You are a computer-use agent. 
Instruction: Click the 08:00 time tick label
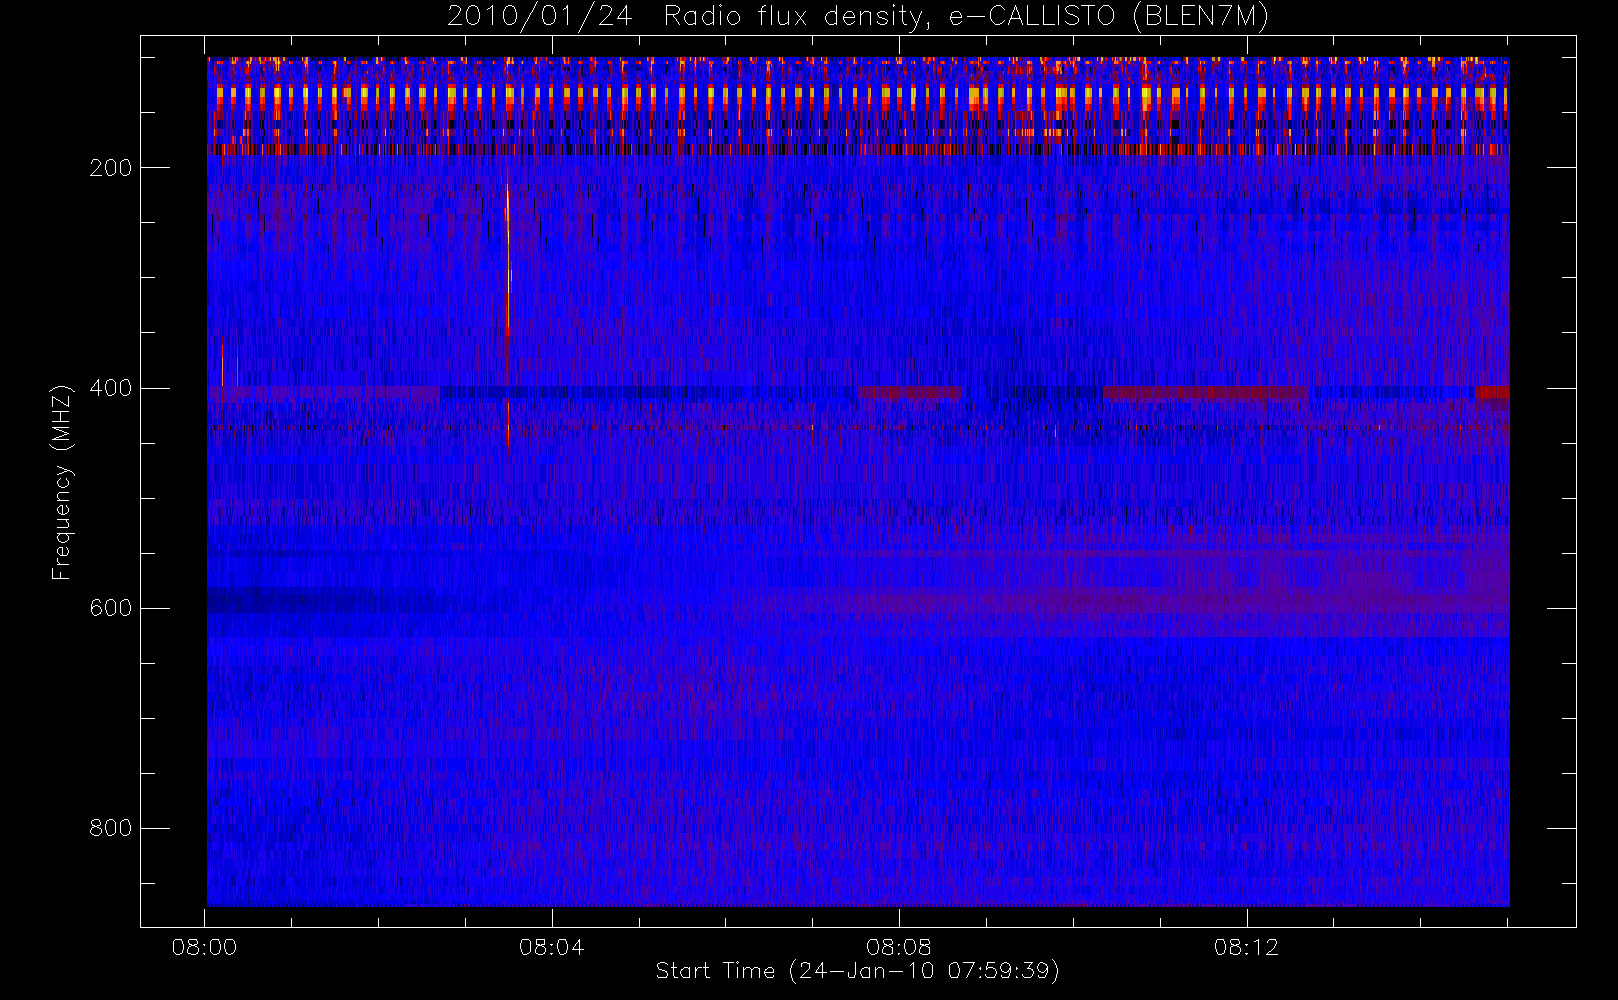click(204, 947)
